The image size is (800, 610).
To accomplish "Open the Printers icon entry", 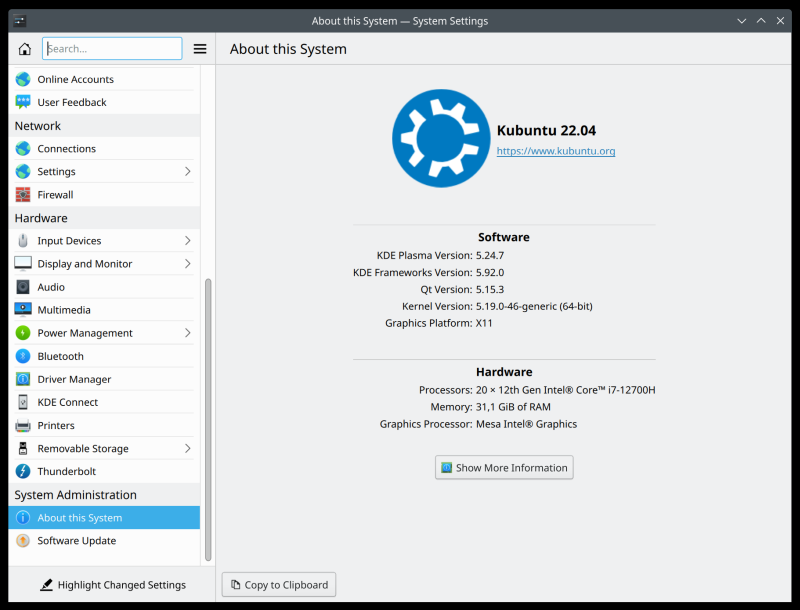I will 23,425.
